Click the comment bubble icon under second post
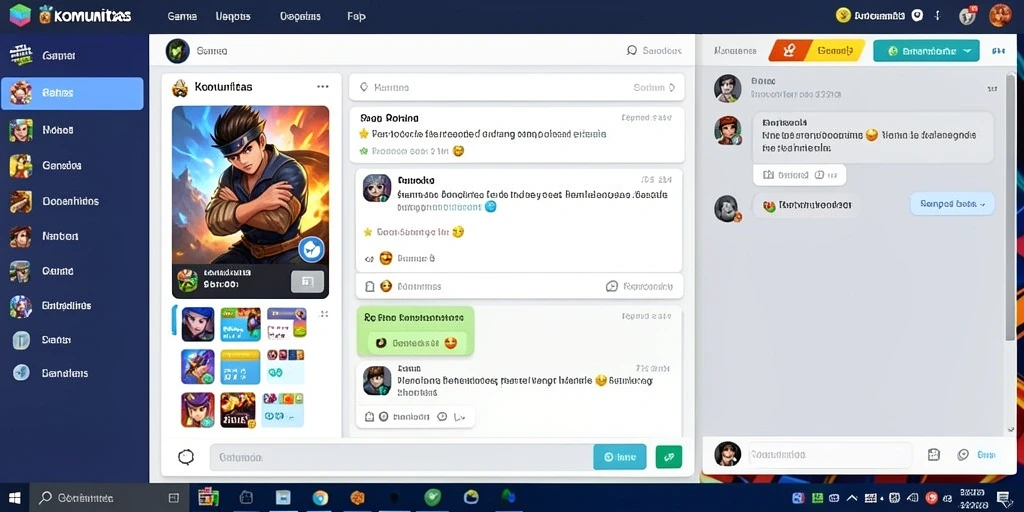Viewport: 1024px width, 512px height. point(612,286)
